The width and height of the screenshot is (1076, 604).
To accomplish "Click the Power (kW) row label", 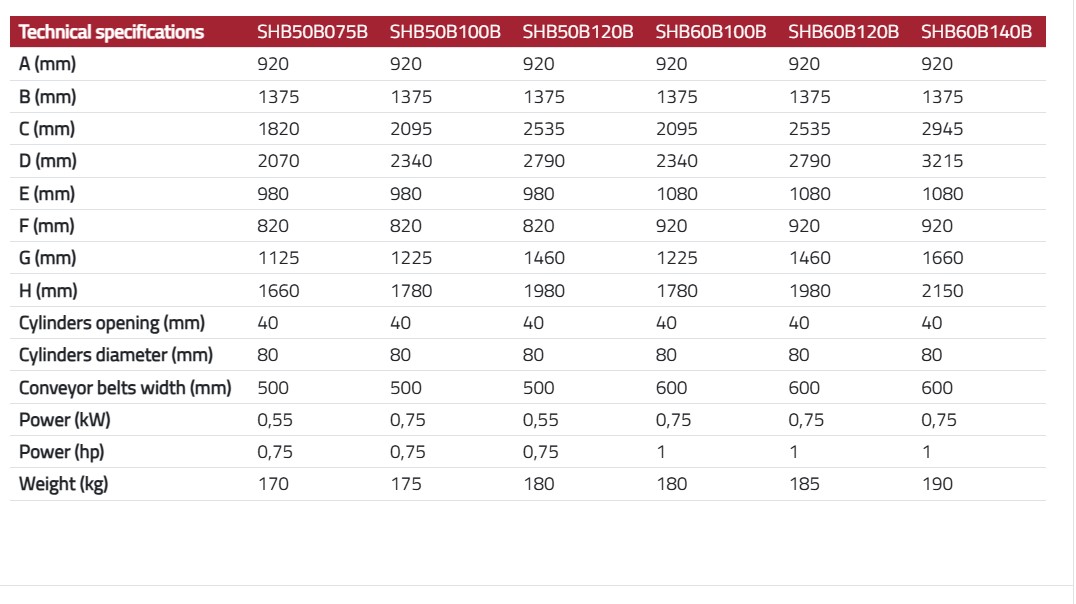I will (x=65, y=419).
